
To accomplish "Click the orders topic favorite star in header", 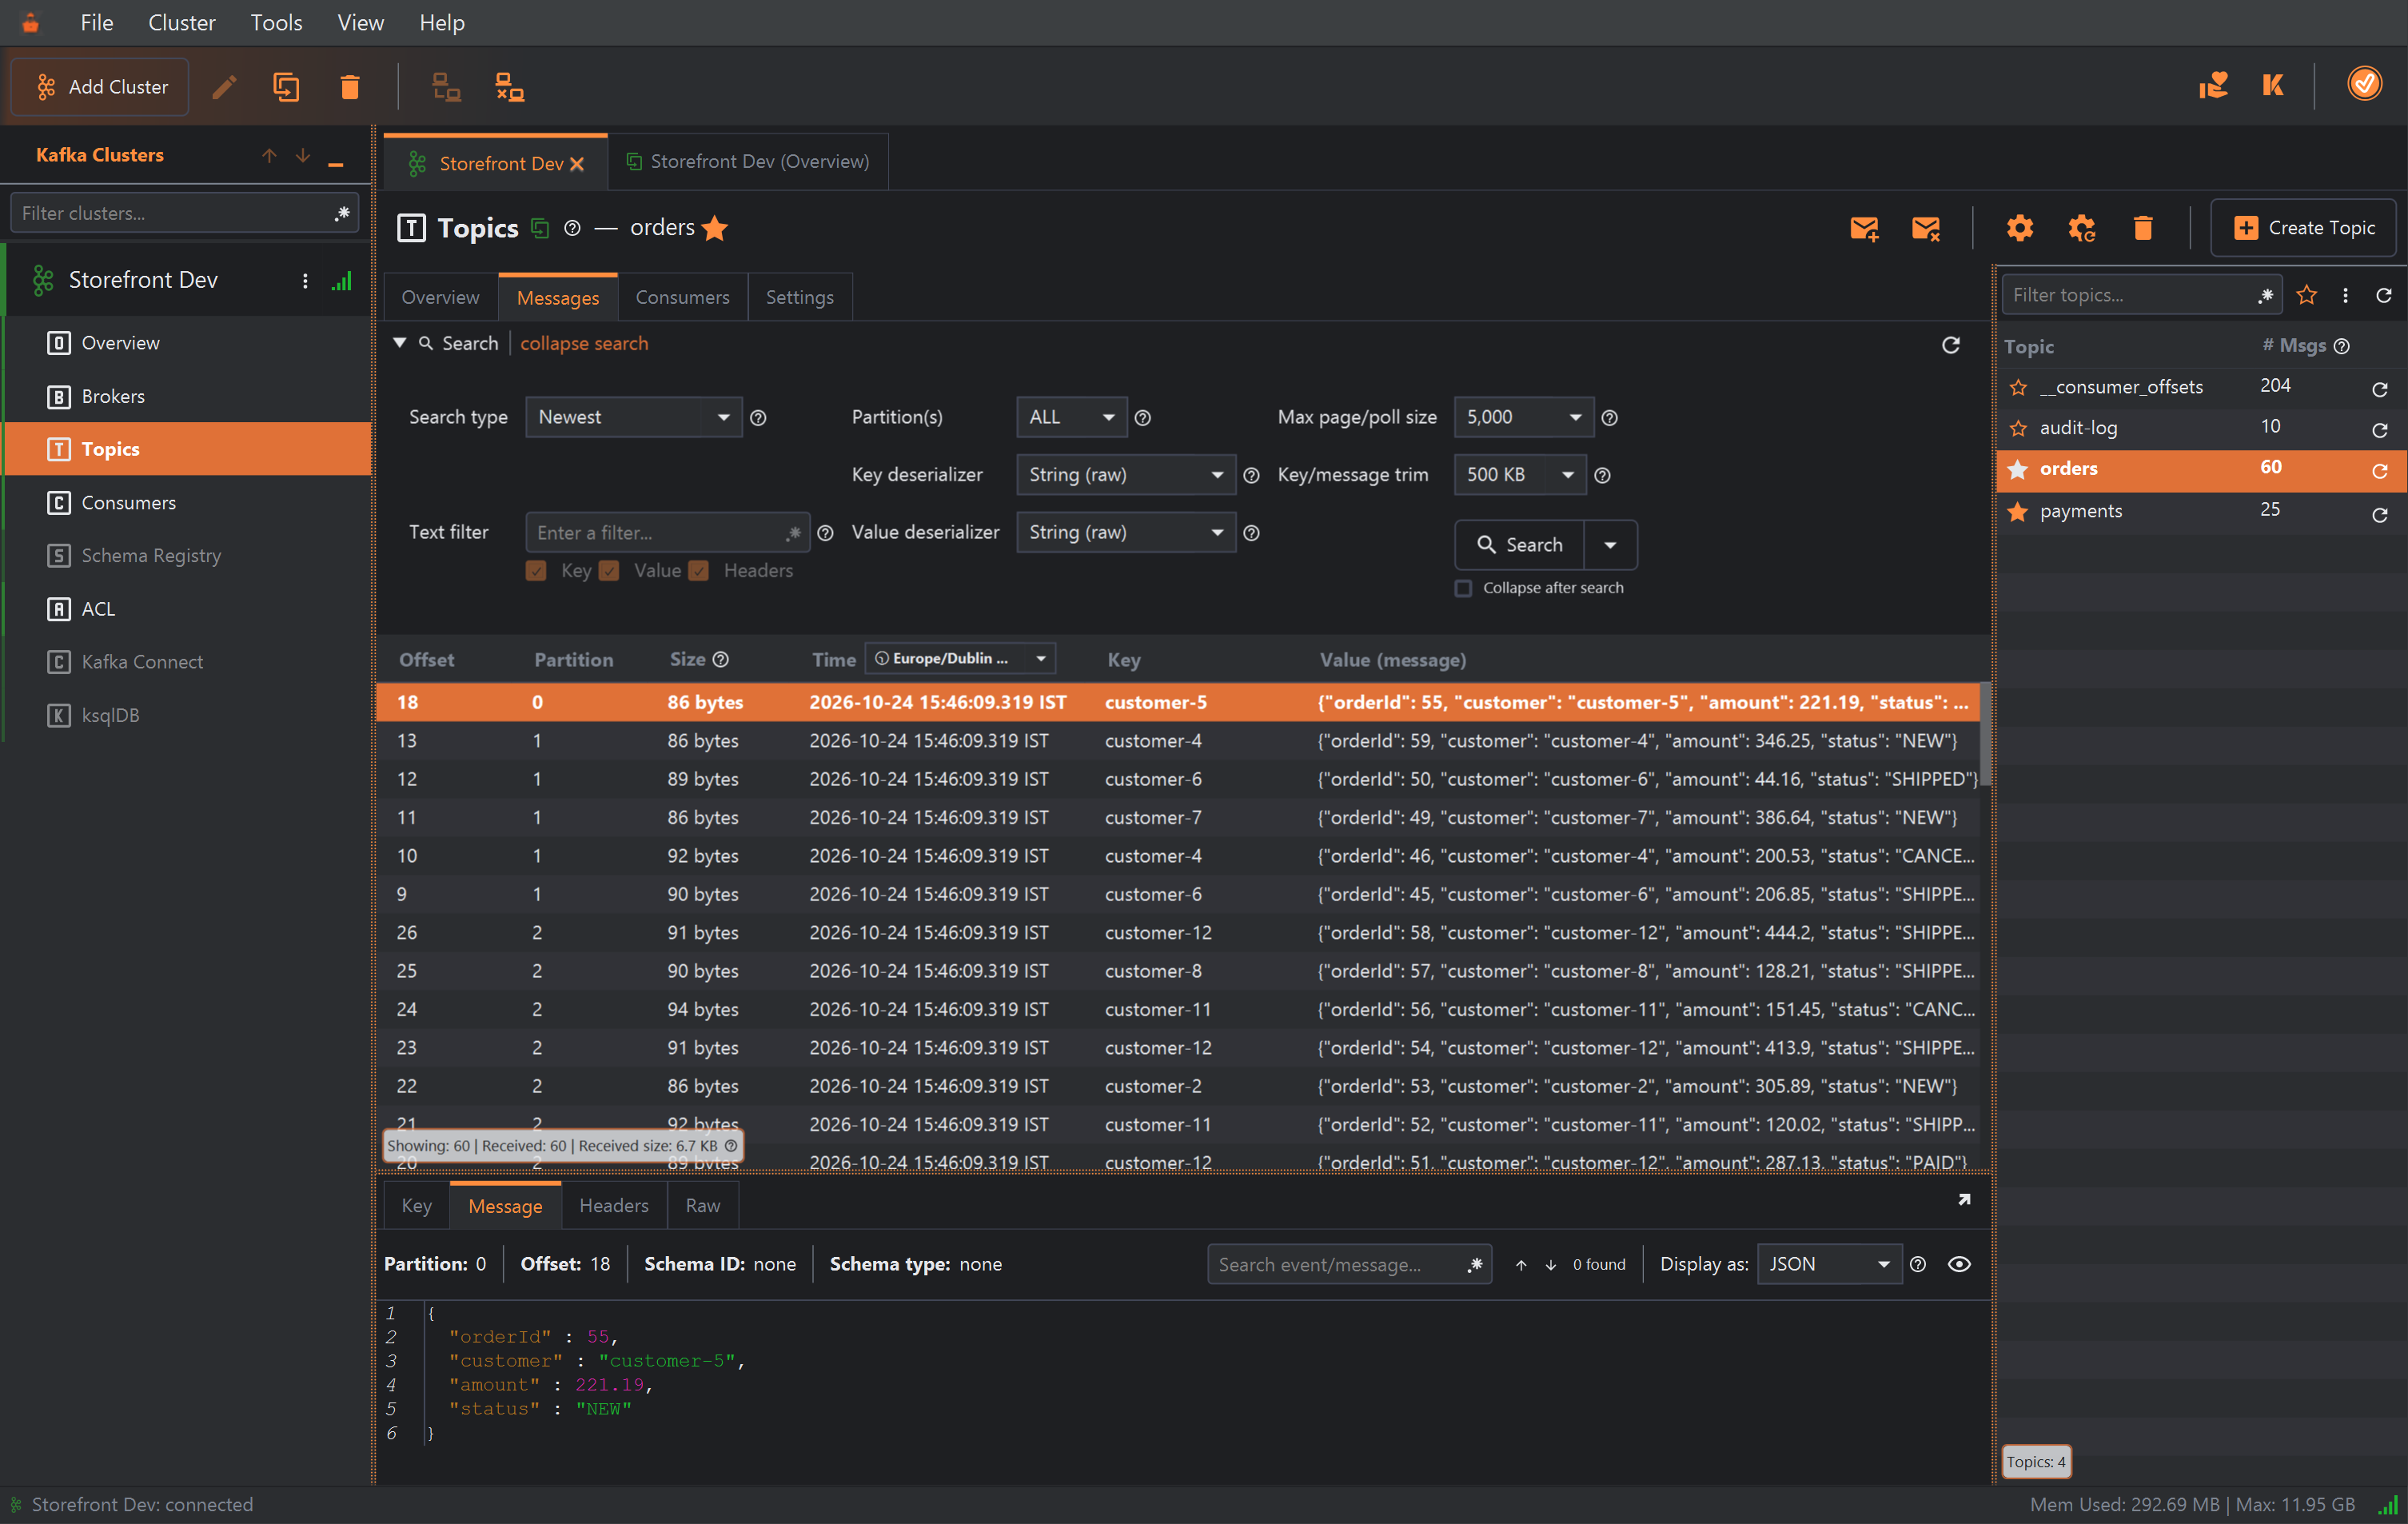I will click(715, 228).
